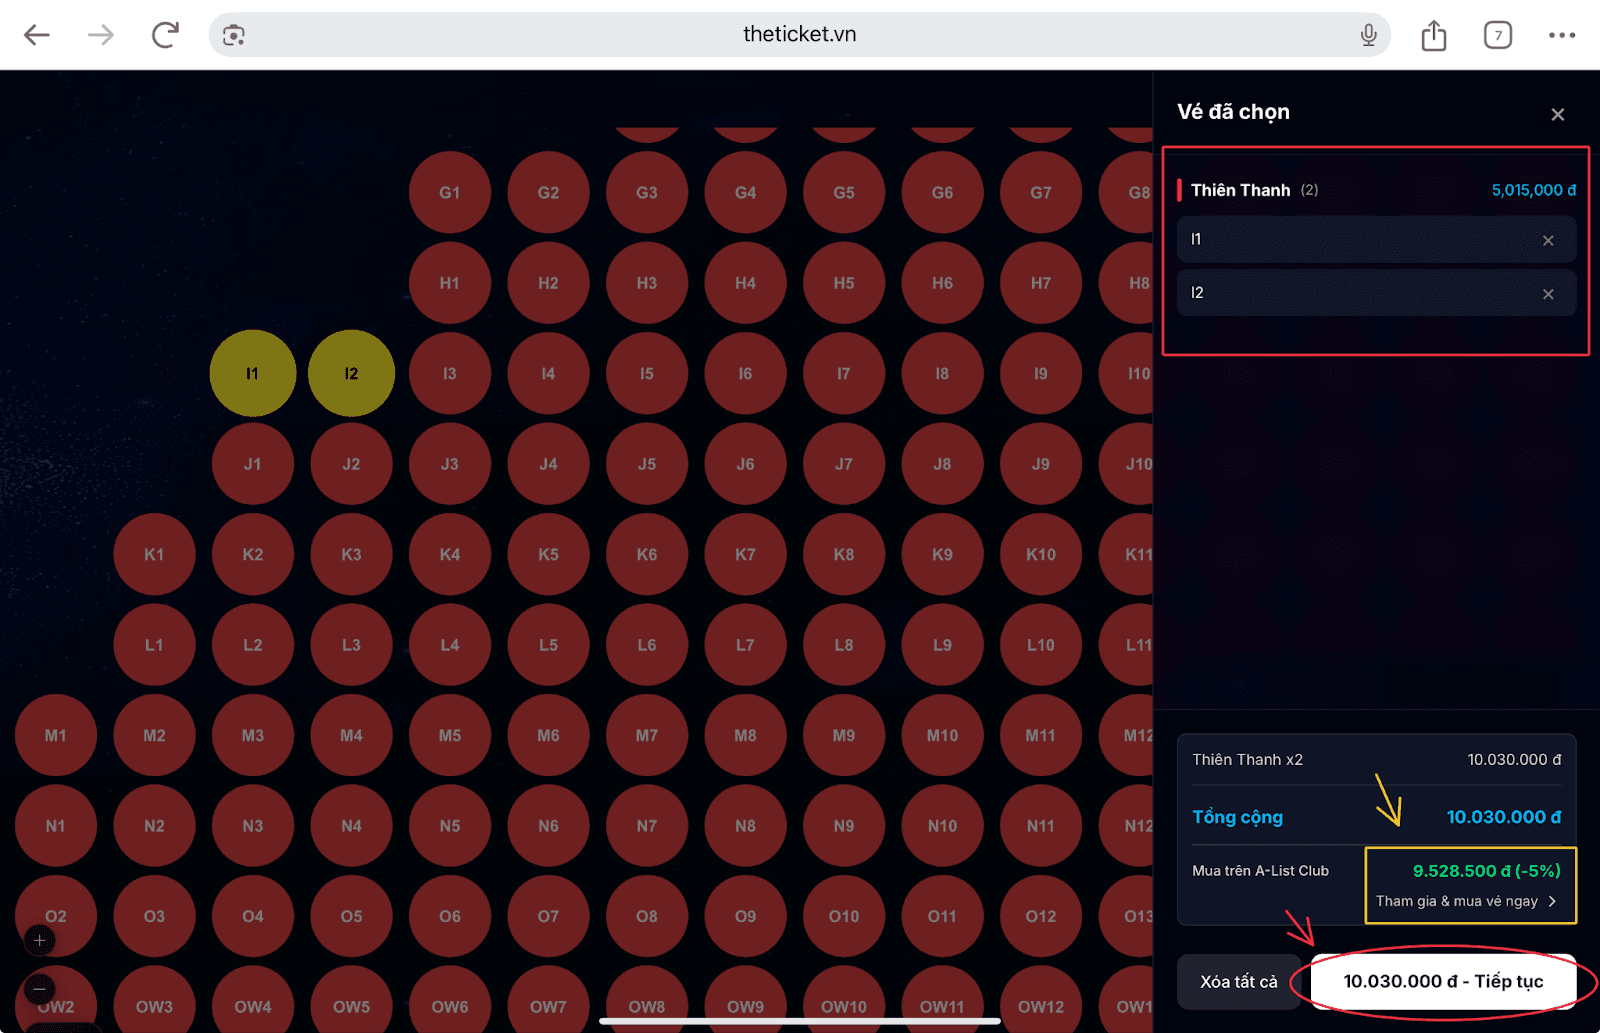Choose seat M1 on the seating chart
The height and width of the screenshot is (1033, 1600).
pos(56,735)
